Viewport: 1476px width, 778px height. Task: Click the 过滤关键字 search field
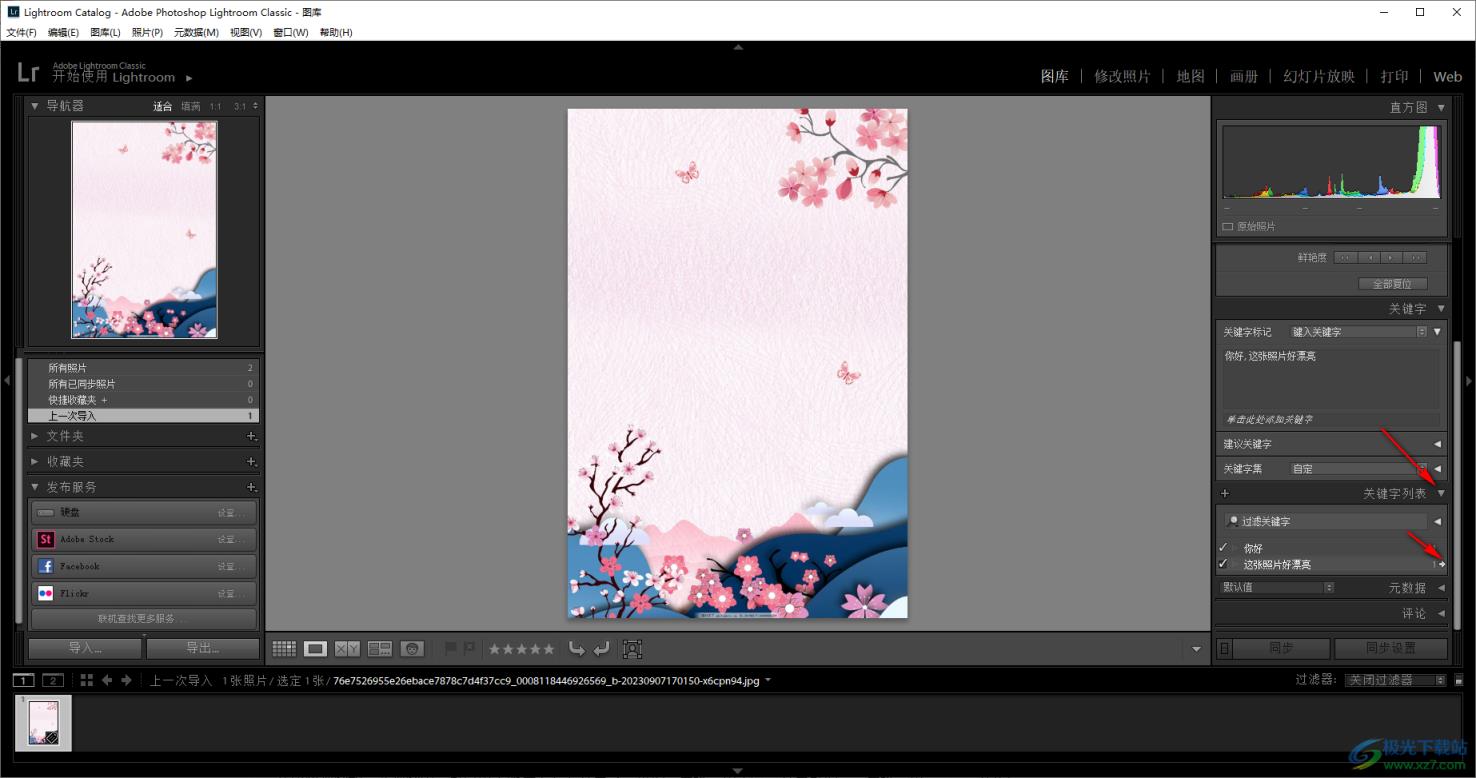(1328, 521)
